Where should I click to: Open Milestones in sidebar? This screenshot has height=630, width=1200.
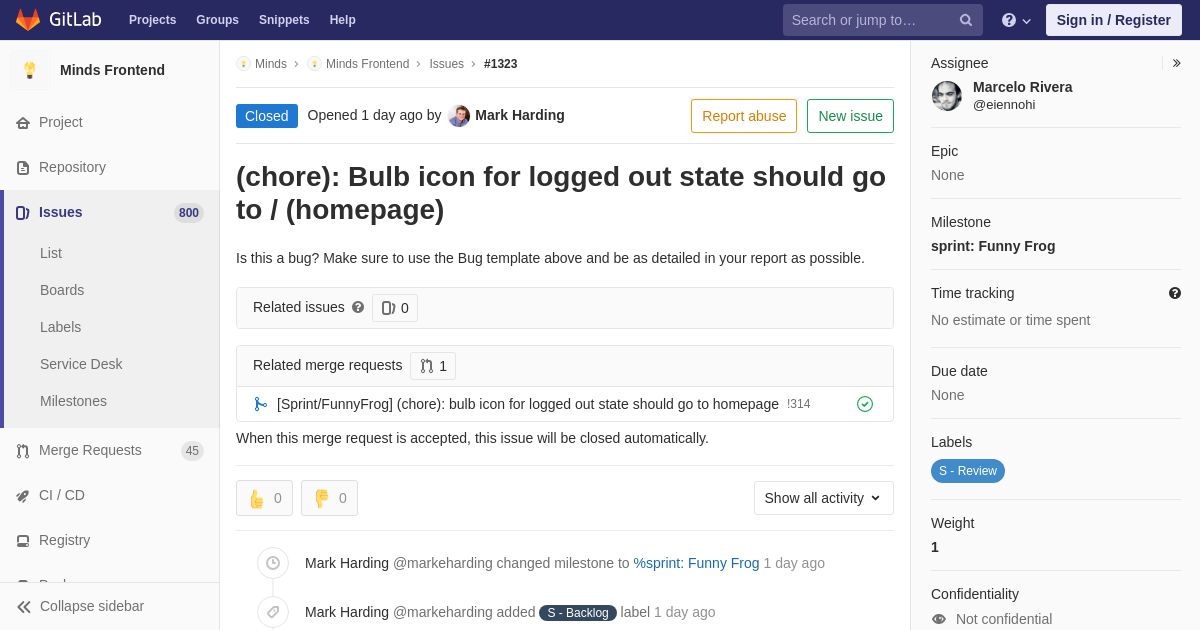point(73,401)
